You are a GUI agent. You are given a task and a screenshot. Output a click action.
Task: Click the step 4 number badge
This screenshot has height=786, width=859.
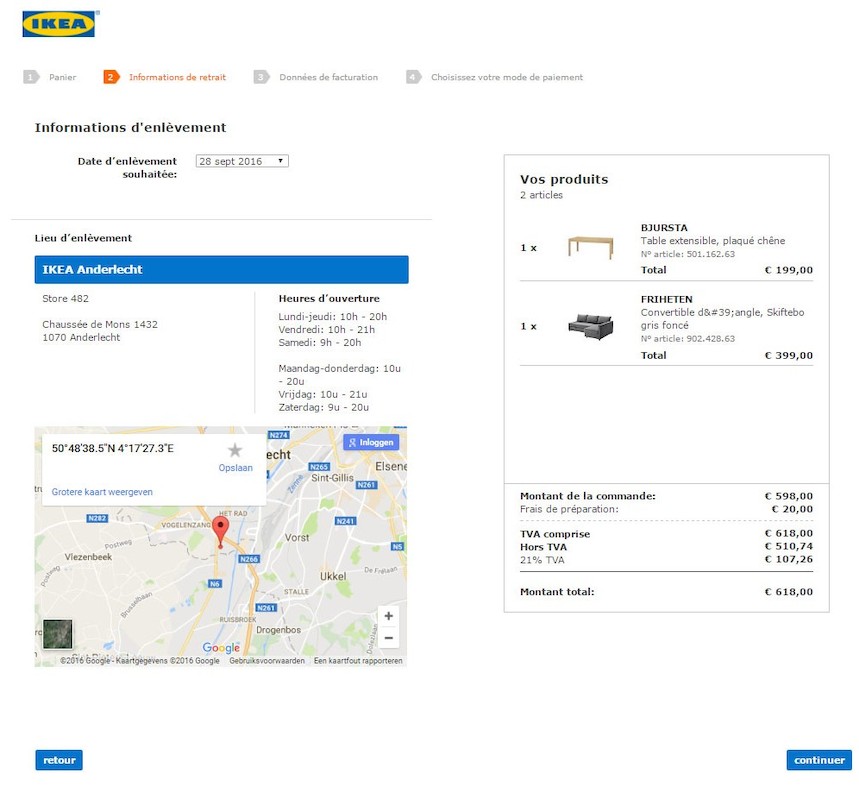[413, 77]
